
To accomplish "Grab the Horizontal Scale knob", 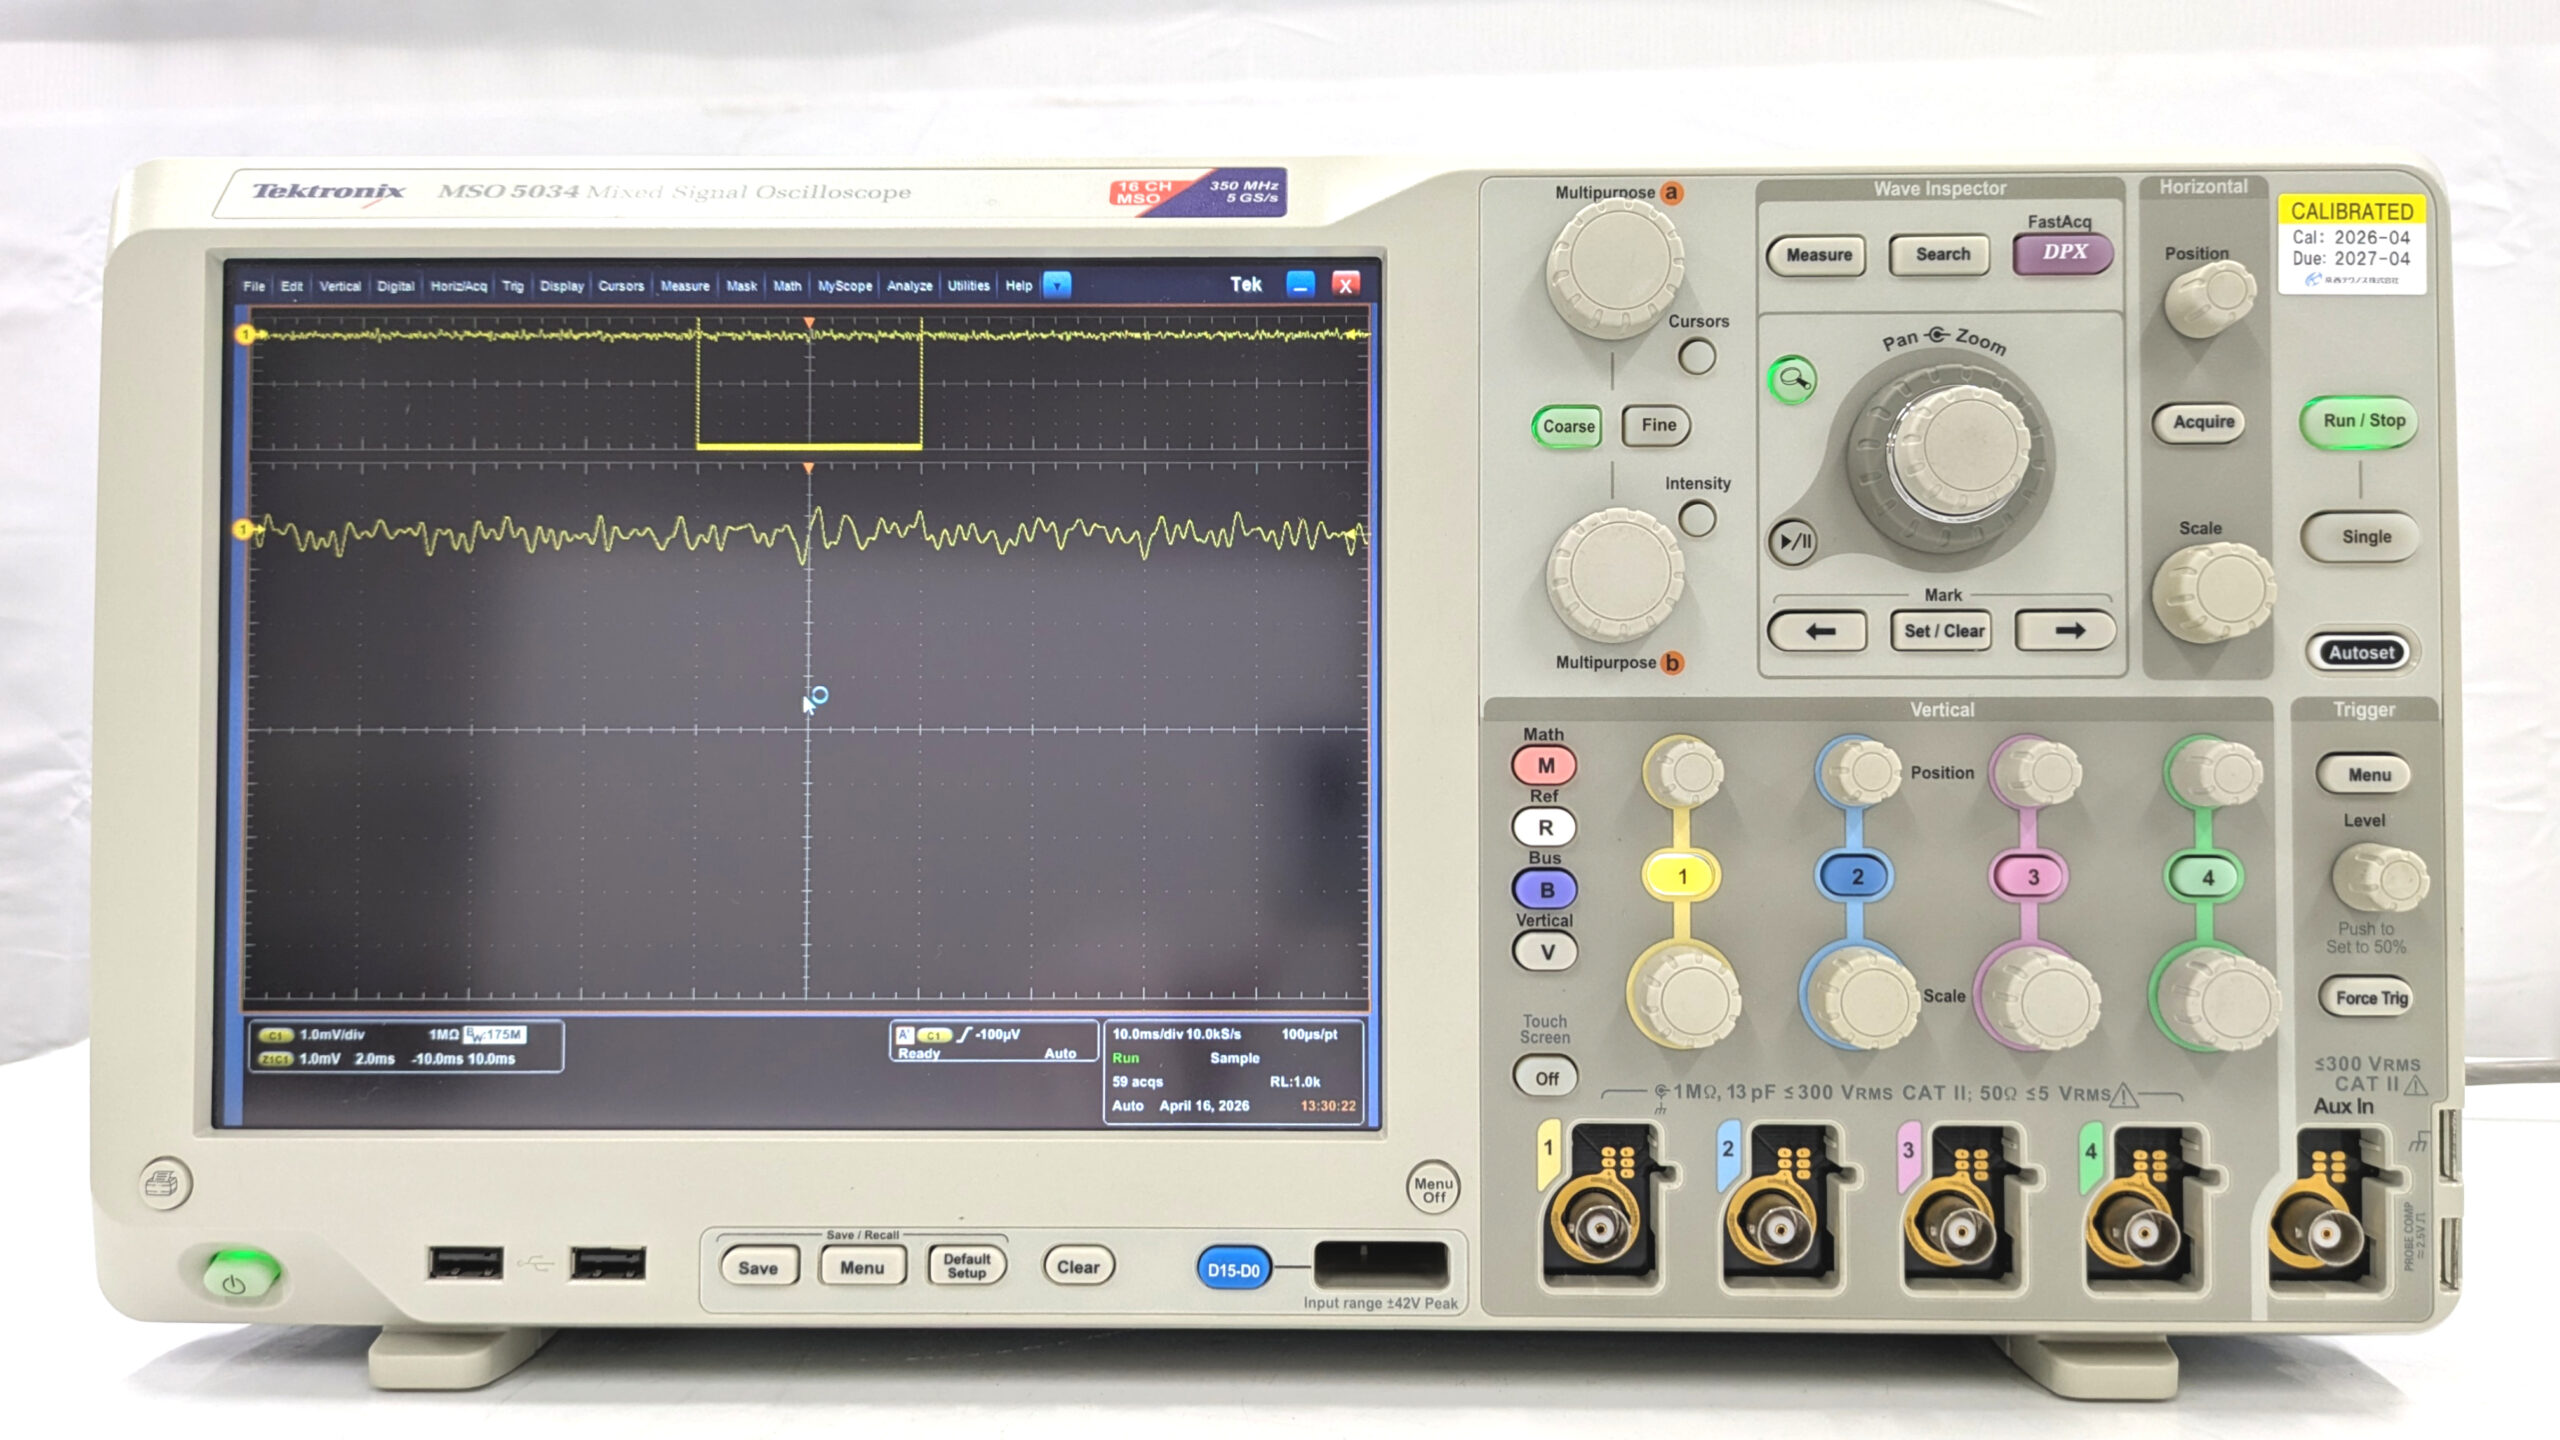I will coord(2212,592).
